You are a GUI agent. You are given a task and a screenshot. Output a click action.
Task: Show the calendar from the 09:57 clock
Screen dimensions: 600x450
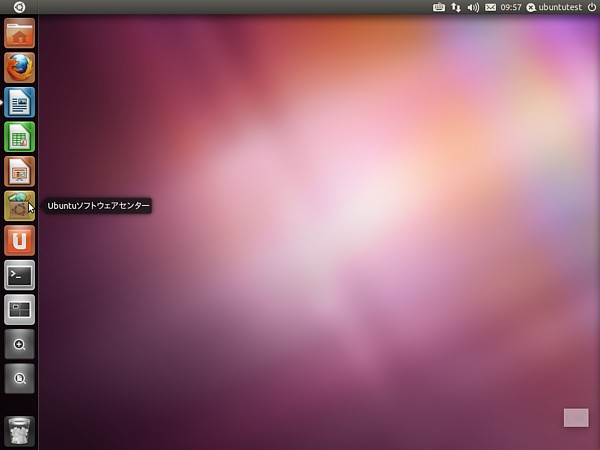coord(511,7)
